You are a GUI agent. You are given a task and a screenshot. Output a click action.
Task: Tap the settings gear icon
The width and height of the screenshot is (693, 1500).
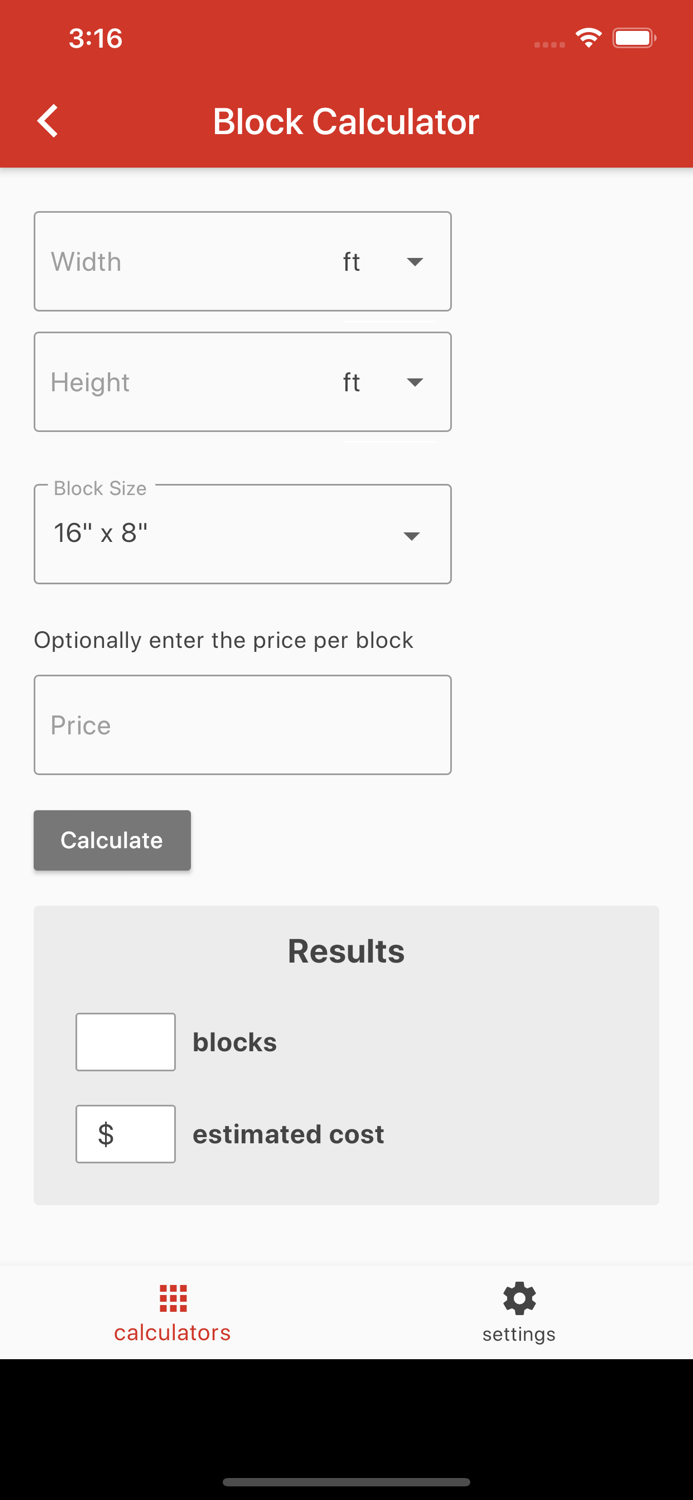(x=519, y=1297)
